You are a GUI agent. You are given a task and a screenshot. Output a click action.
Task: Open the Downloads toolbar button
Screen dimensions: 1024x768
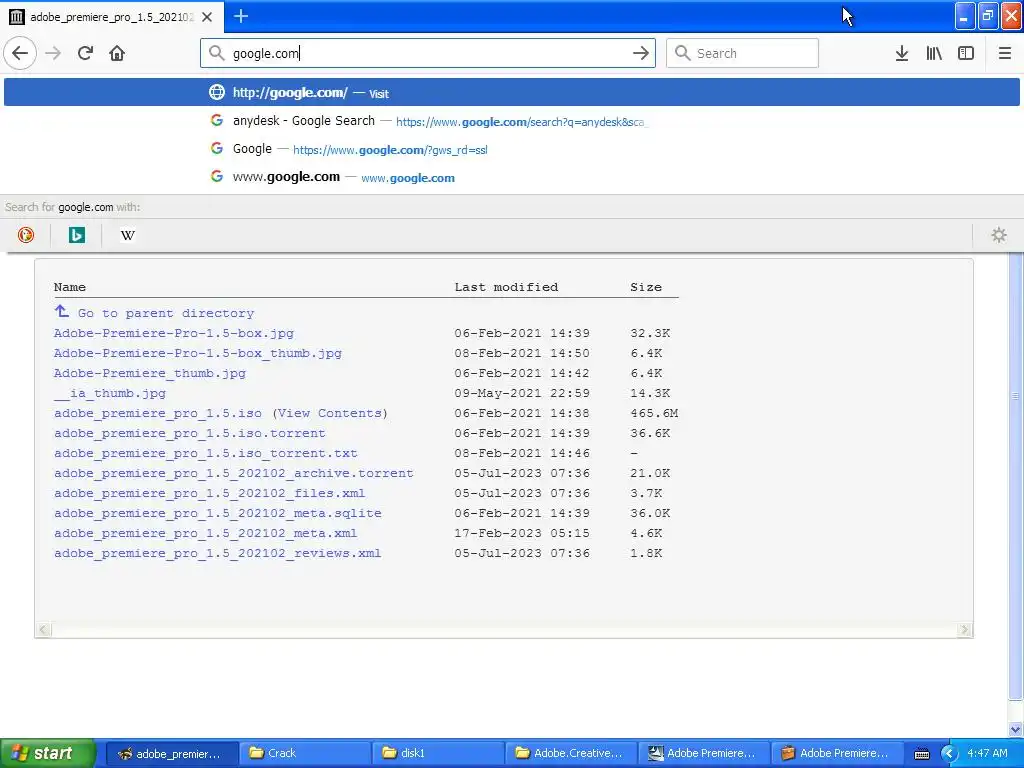point(902,53)
